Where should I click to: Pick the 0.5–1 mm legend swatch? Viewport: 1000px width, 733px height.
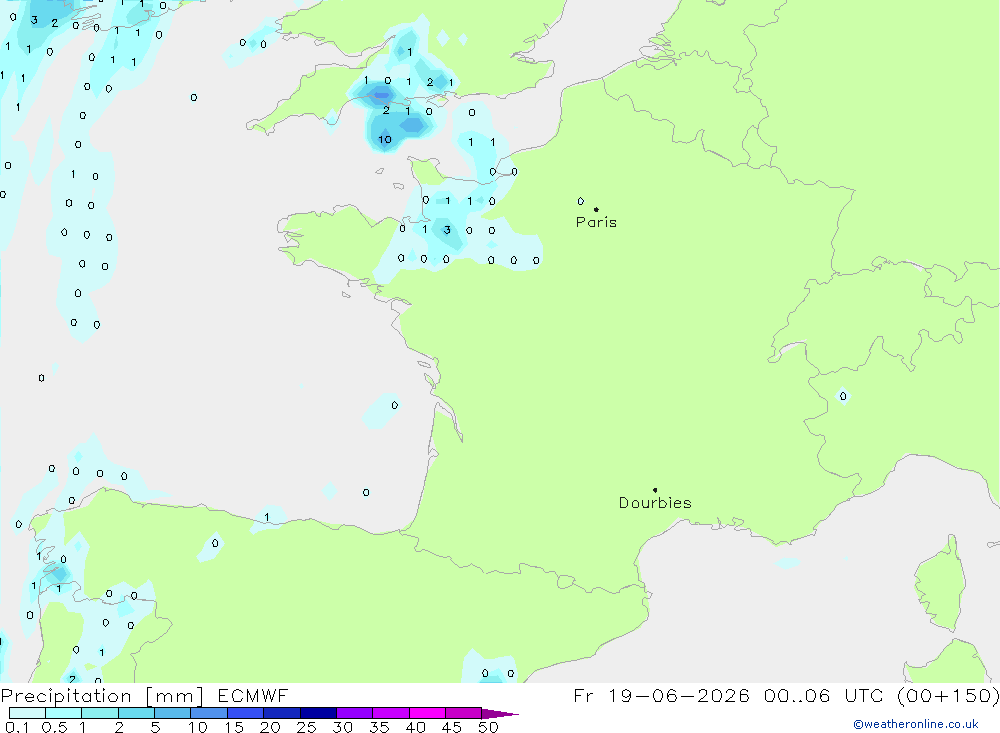[x=64, y=713]
